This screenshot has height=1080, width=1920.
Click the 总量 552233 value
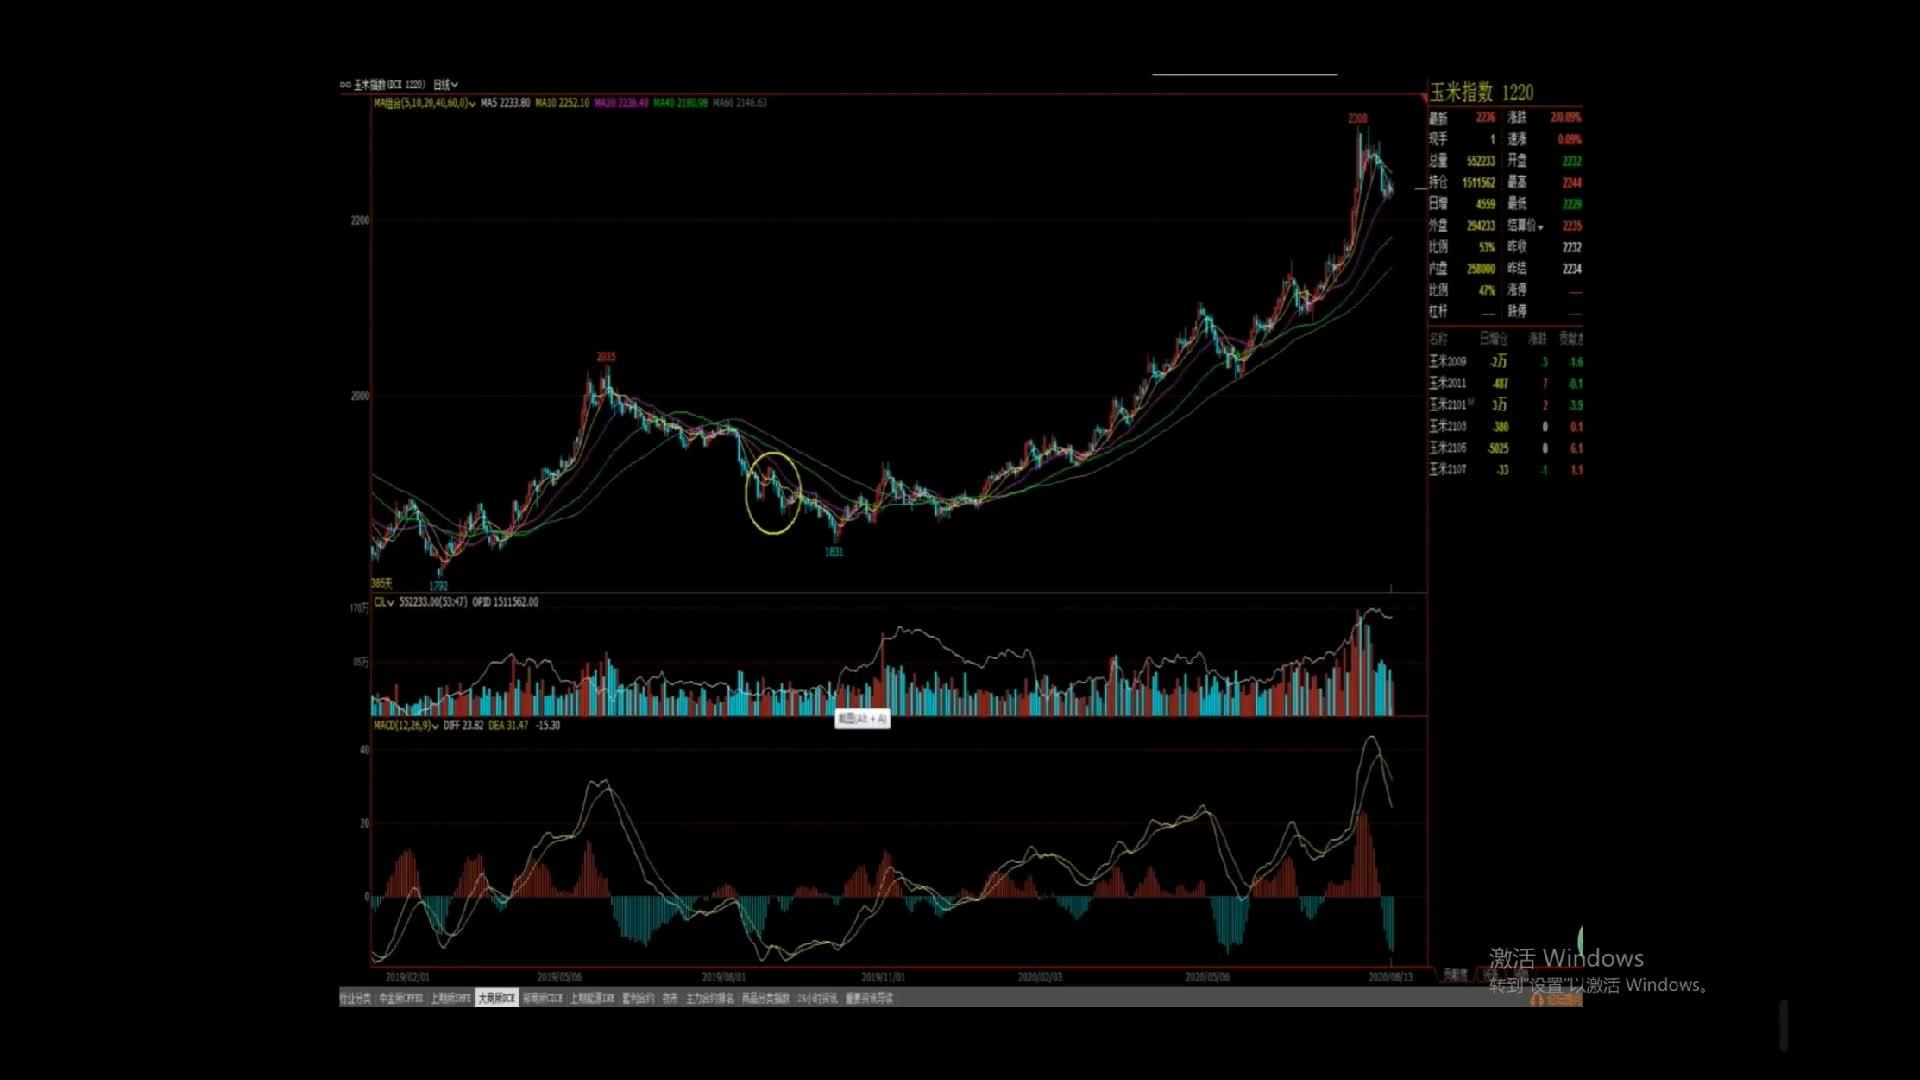click(1481, 161)
